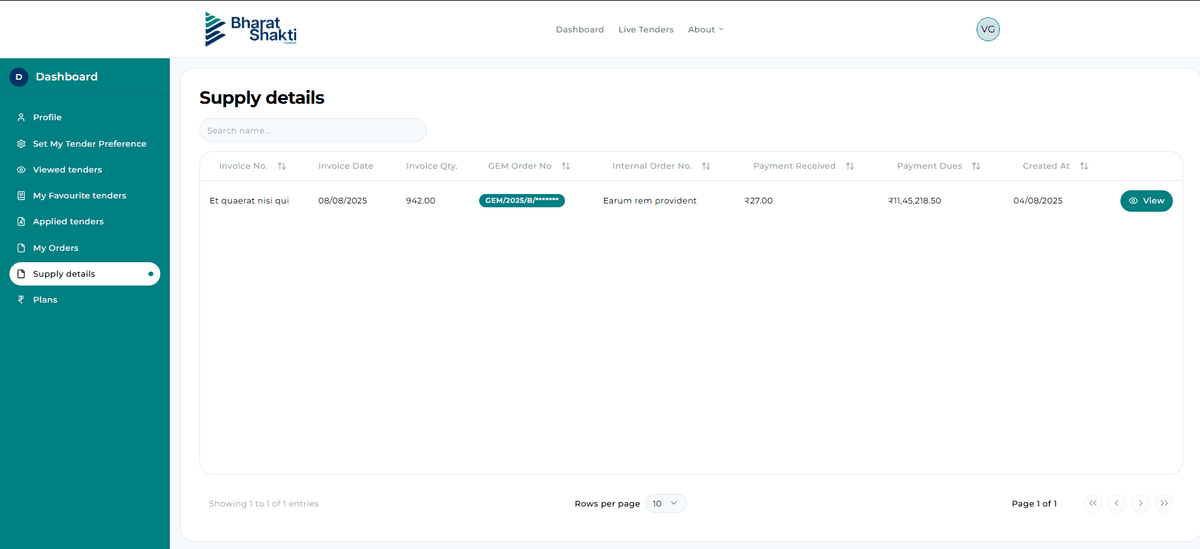
Task: Go to the last page of results
Action: (x=1164, y=503)
